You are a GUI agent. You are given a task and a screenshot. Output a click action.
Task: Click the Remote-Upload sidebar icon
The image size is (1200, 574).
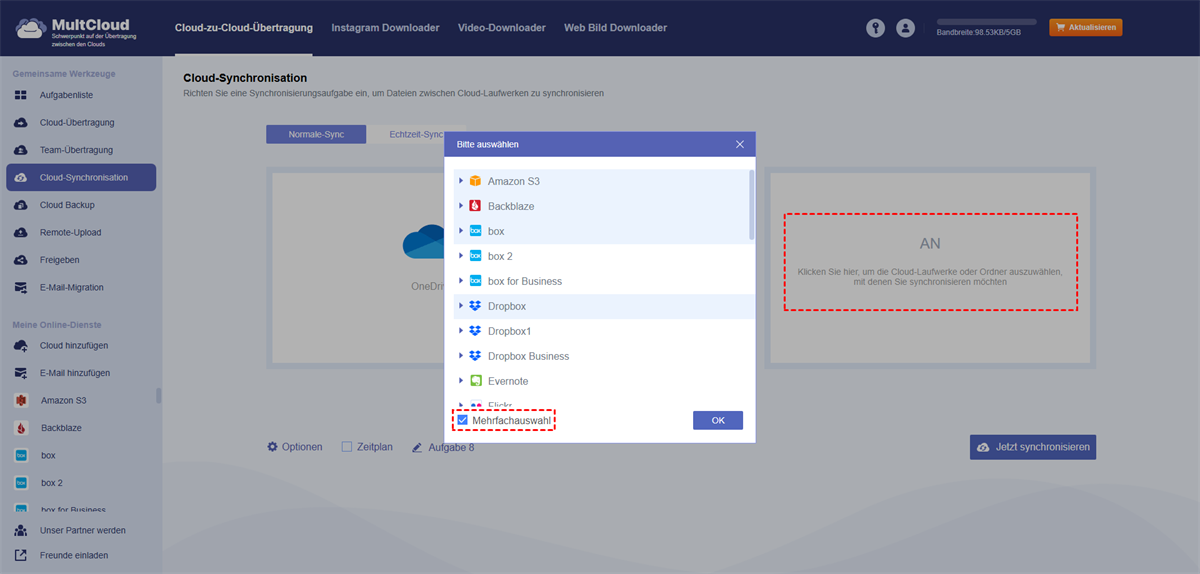(x=20, y=232)
